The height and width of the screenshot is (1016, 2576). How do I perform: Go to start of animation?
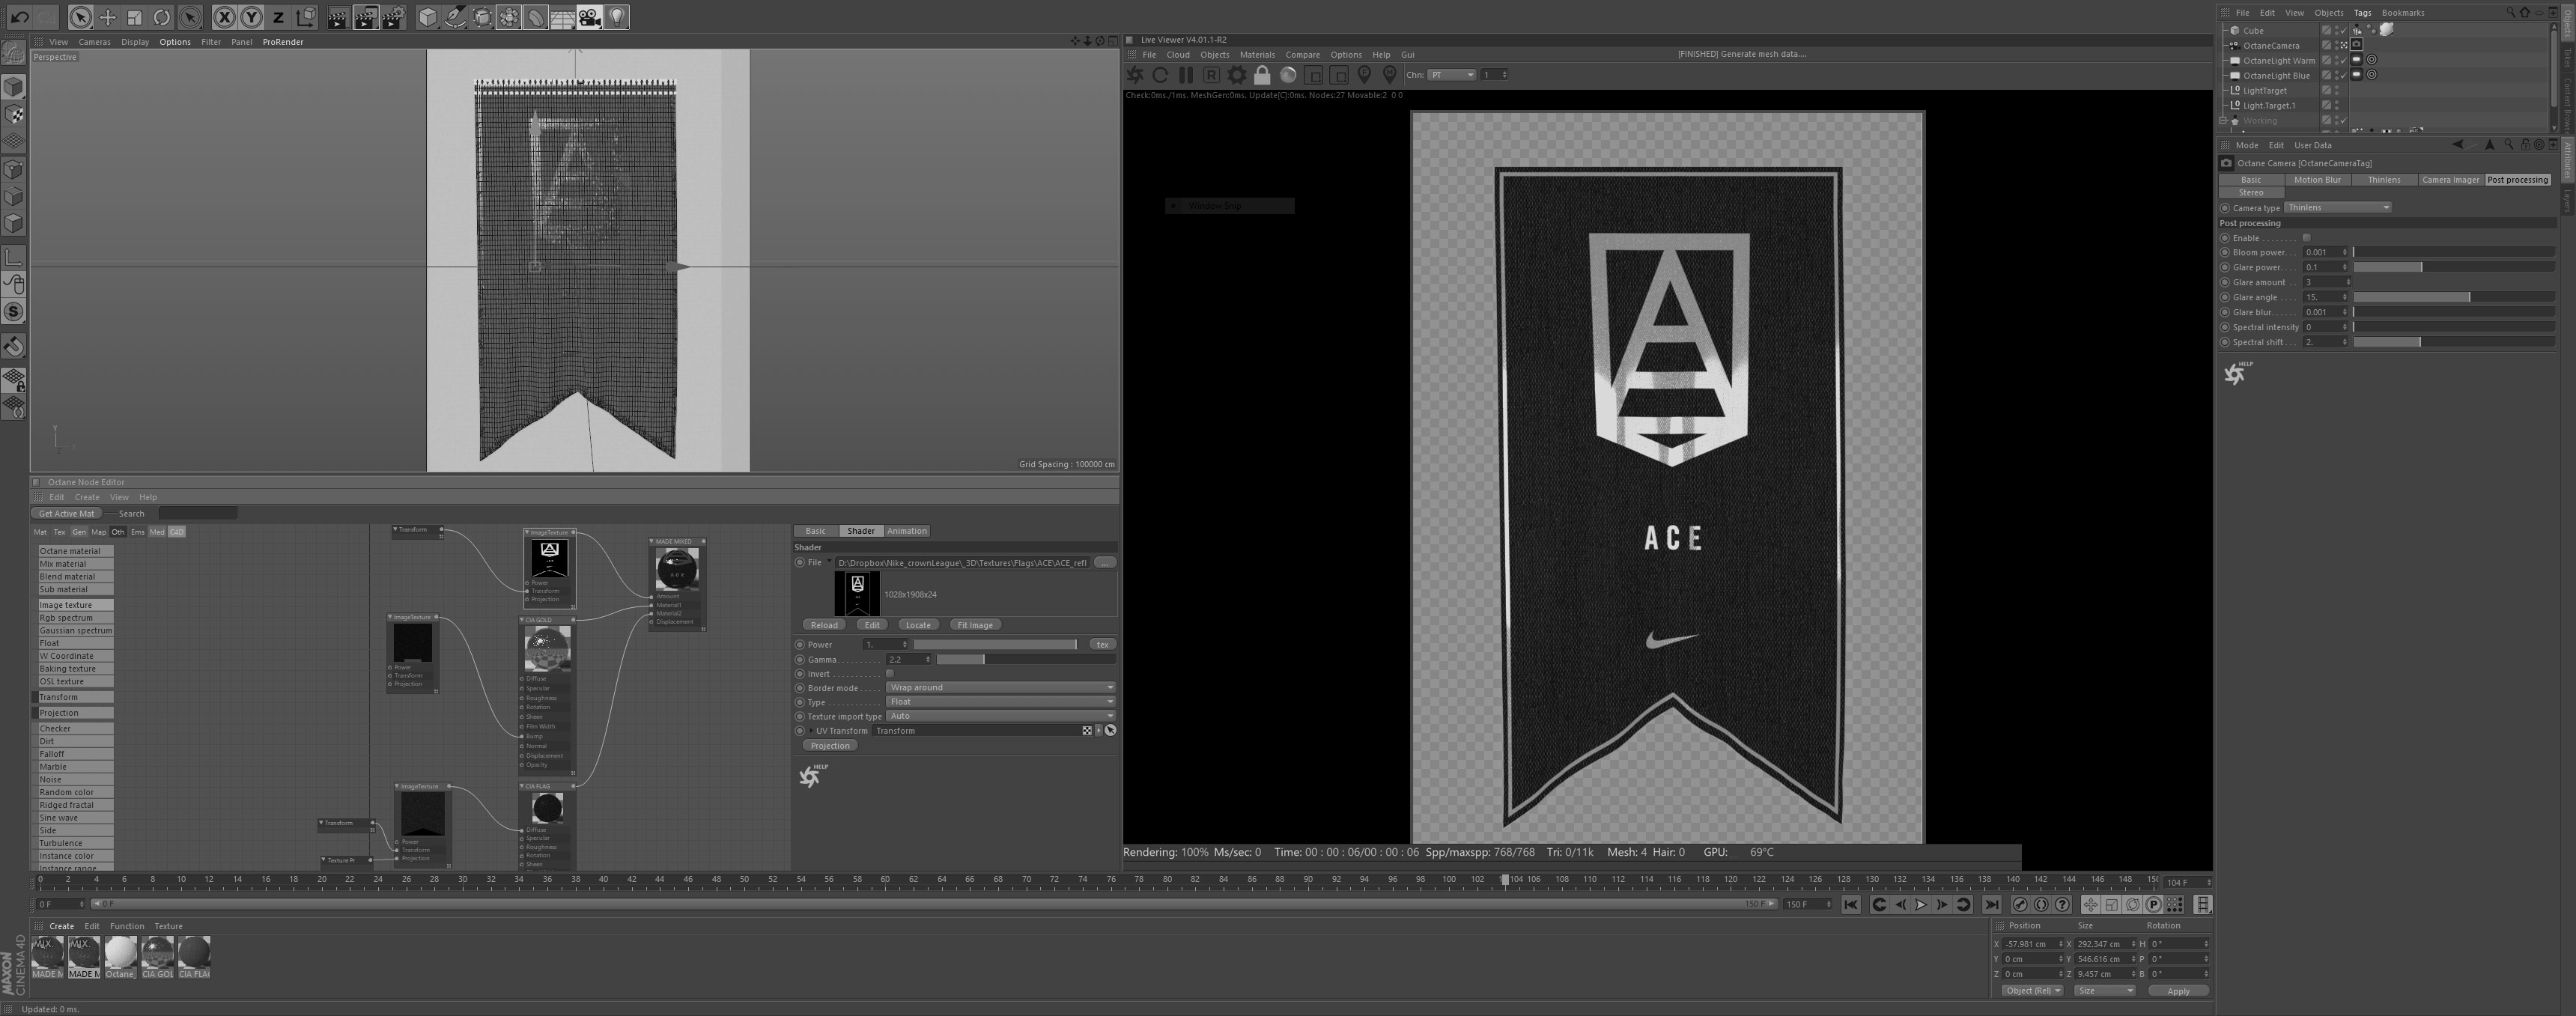coord(1850,905)
